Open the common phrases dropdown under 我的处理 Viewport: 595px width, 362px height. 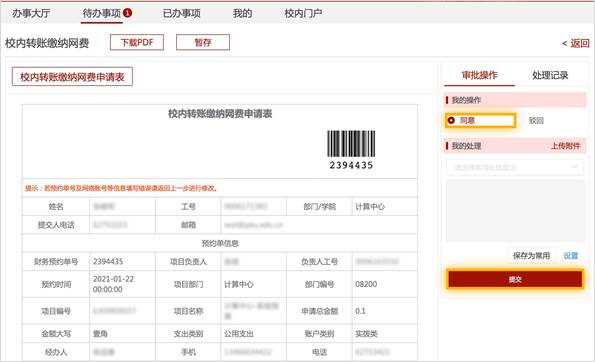tap(515, 167)
